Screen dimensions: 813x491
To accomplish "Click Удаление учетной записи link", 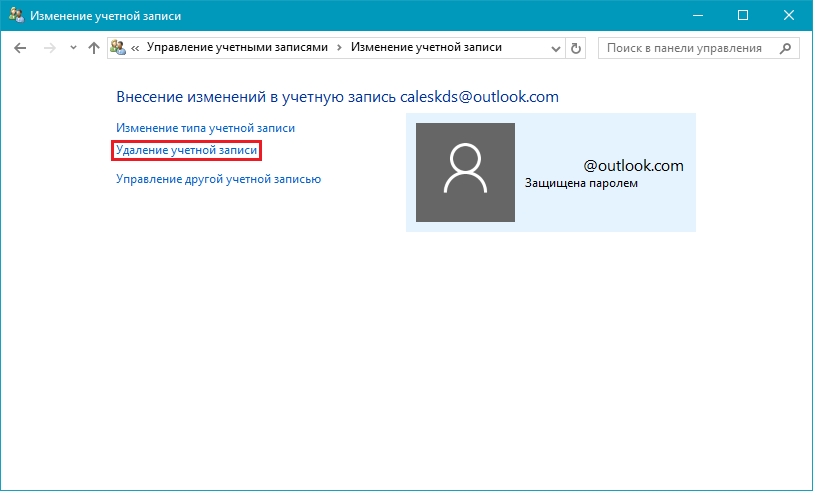I will click(x=187, y=150).
